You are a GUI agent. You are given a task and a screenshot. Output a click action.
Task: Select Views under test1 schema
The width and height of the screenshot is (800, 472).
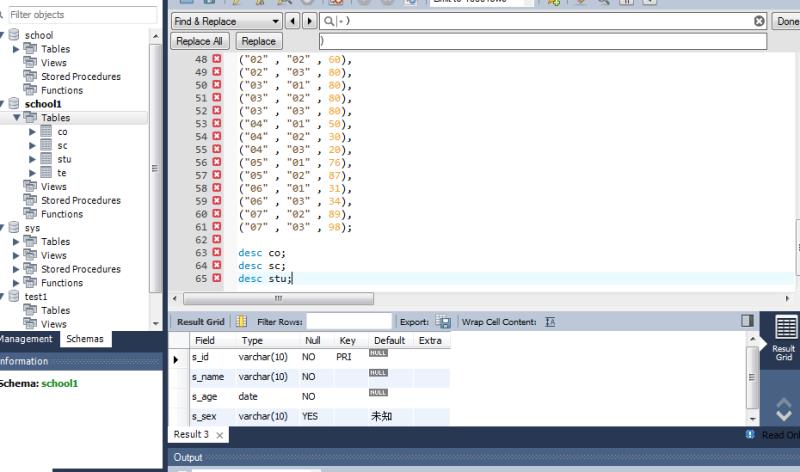[54, 324]
